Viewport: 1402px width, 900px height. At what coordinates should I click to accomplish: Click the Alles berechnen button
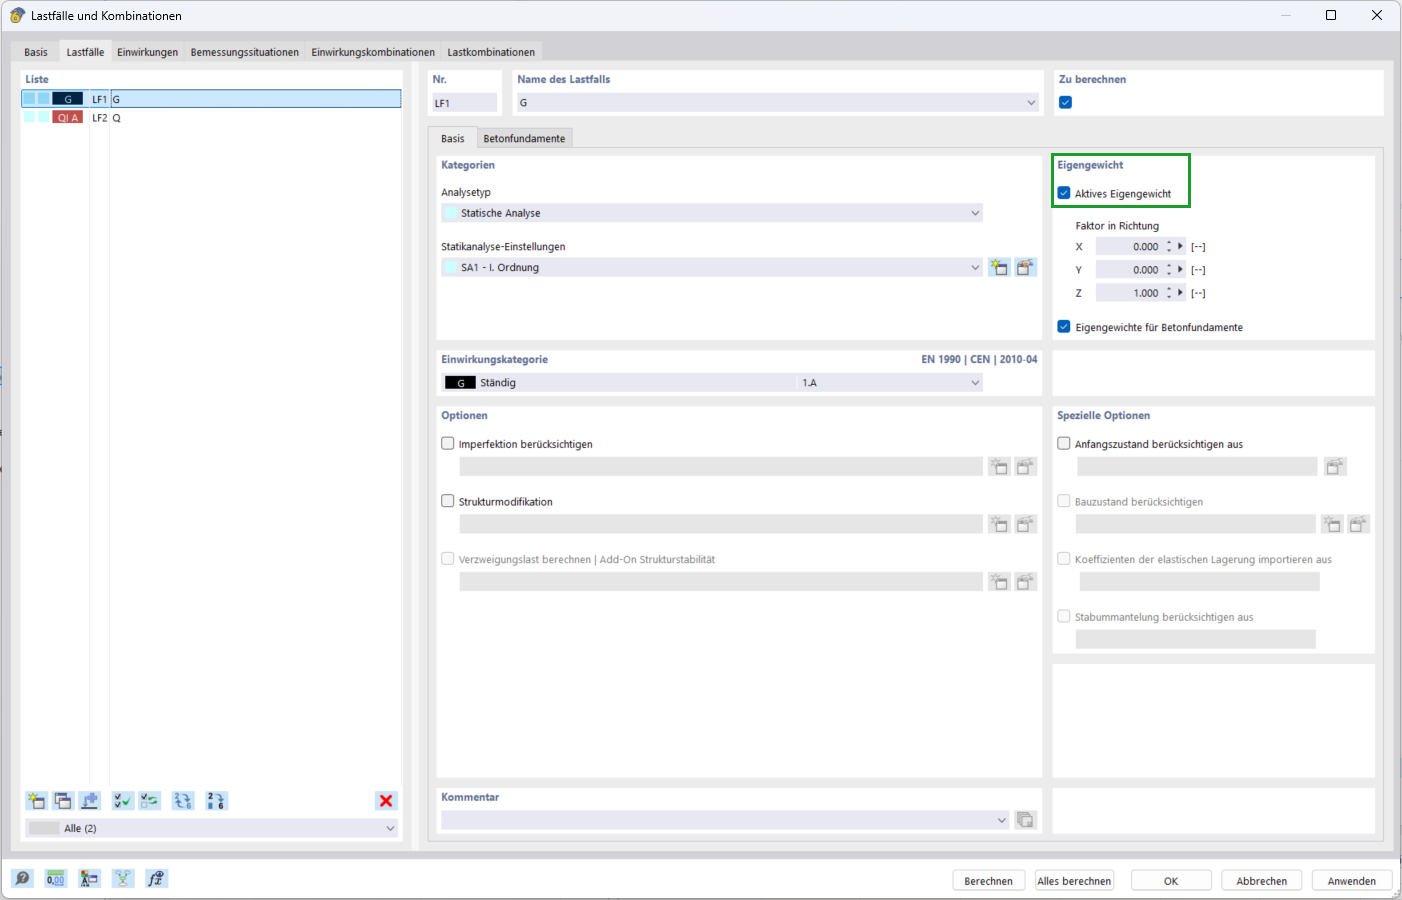[1074, 881]
